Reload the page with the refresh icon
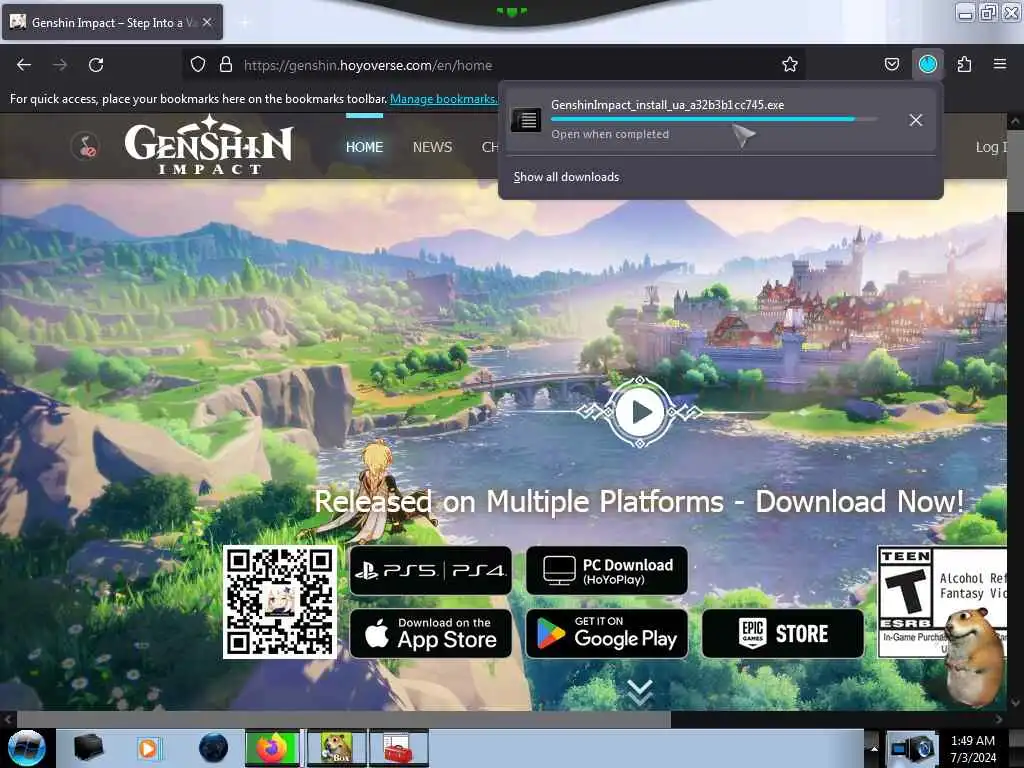The image size is (1024, 768). [96, 65]
